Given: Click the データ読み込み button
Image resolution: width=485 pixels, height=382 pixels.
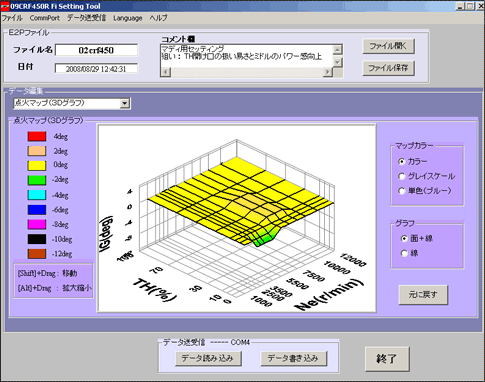Looking at the screenshot, I should (x=208, y=359).
